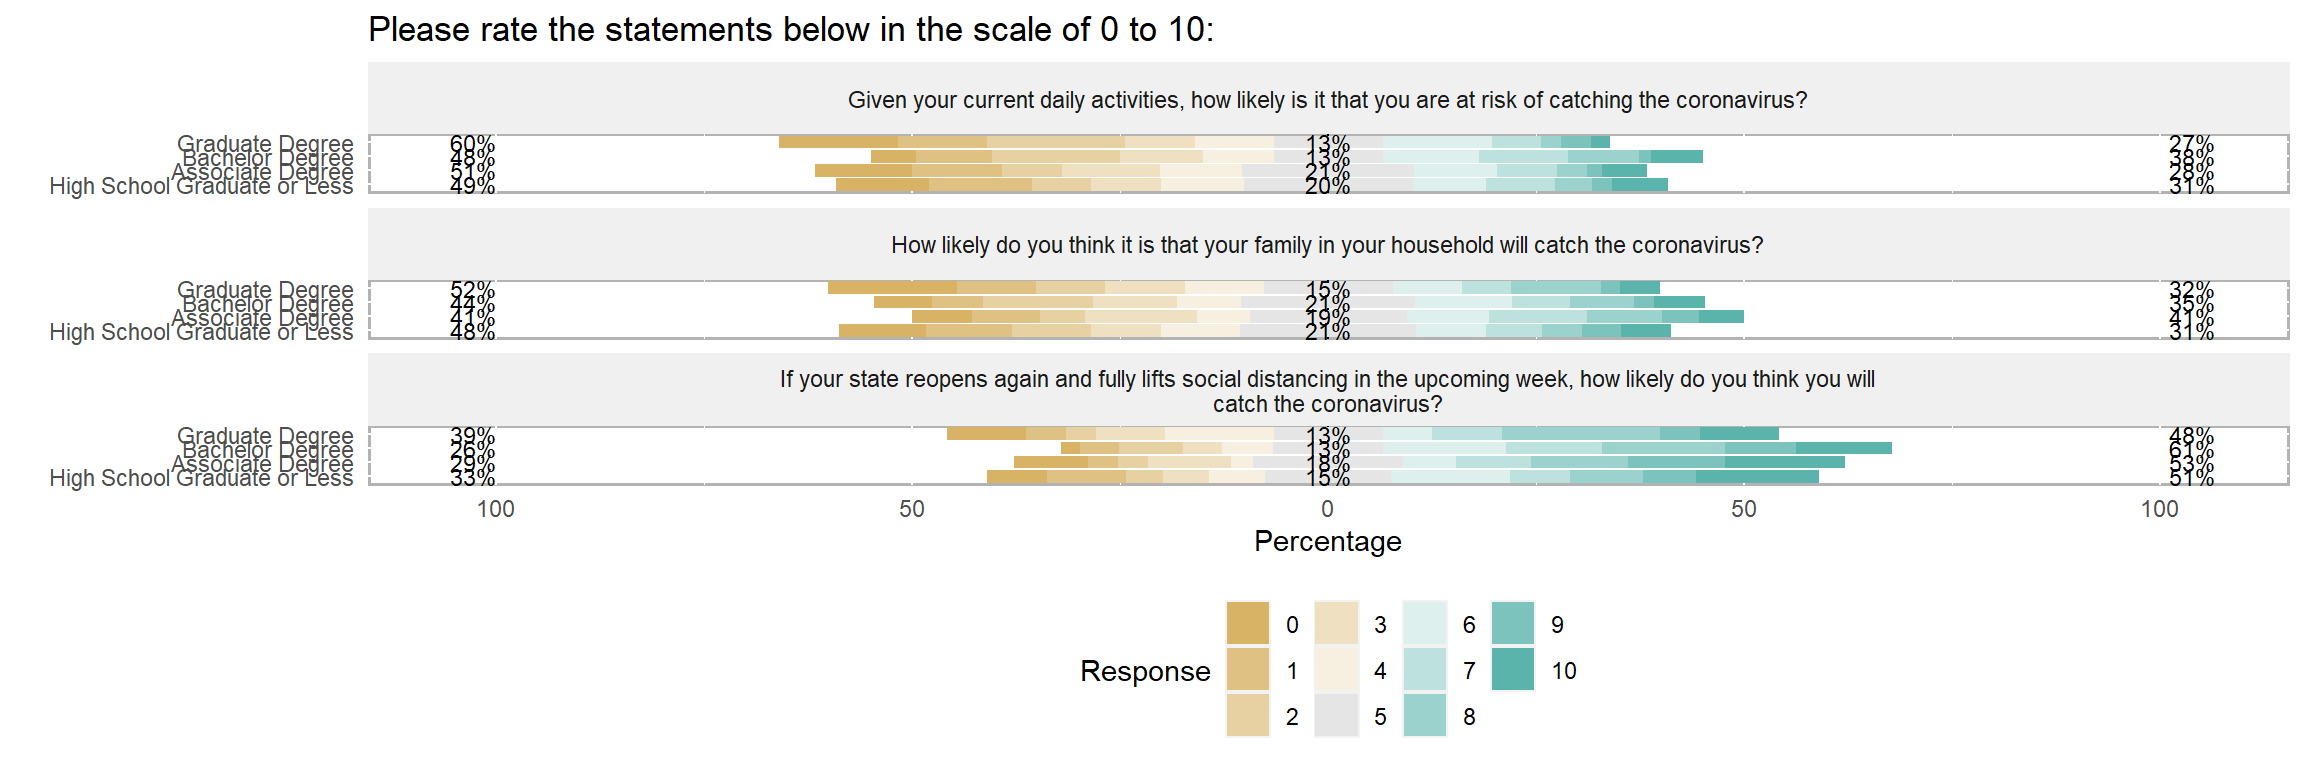
Task: Select the gray legend swatch labeled 5
Action: point(1336,716)
